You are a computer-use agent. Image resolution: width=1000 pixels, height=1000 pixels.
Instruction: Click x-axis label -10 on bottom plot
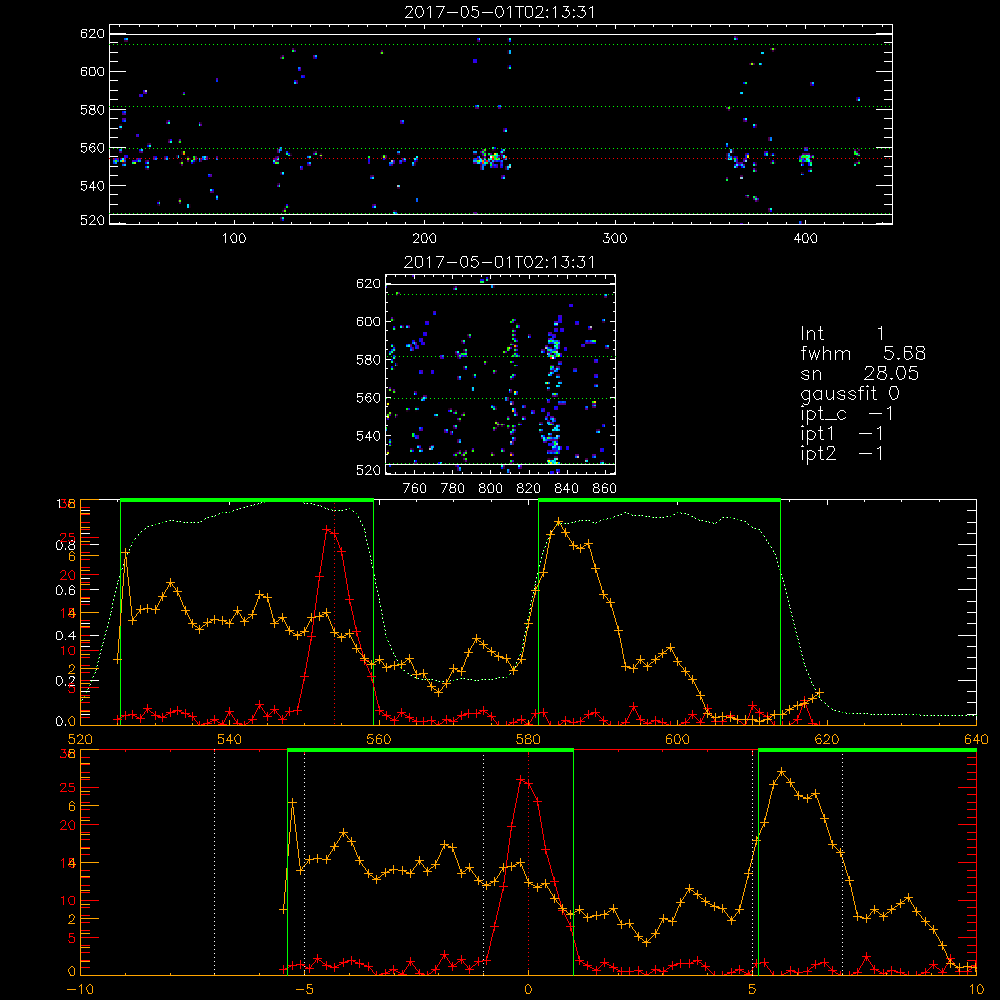(80, 989)
